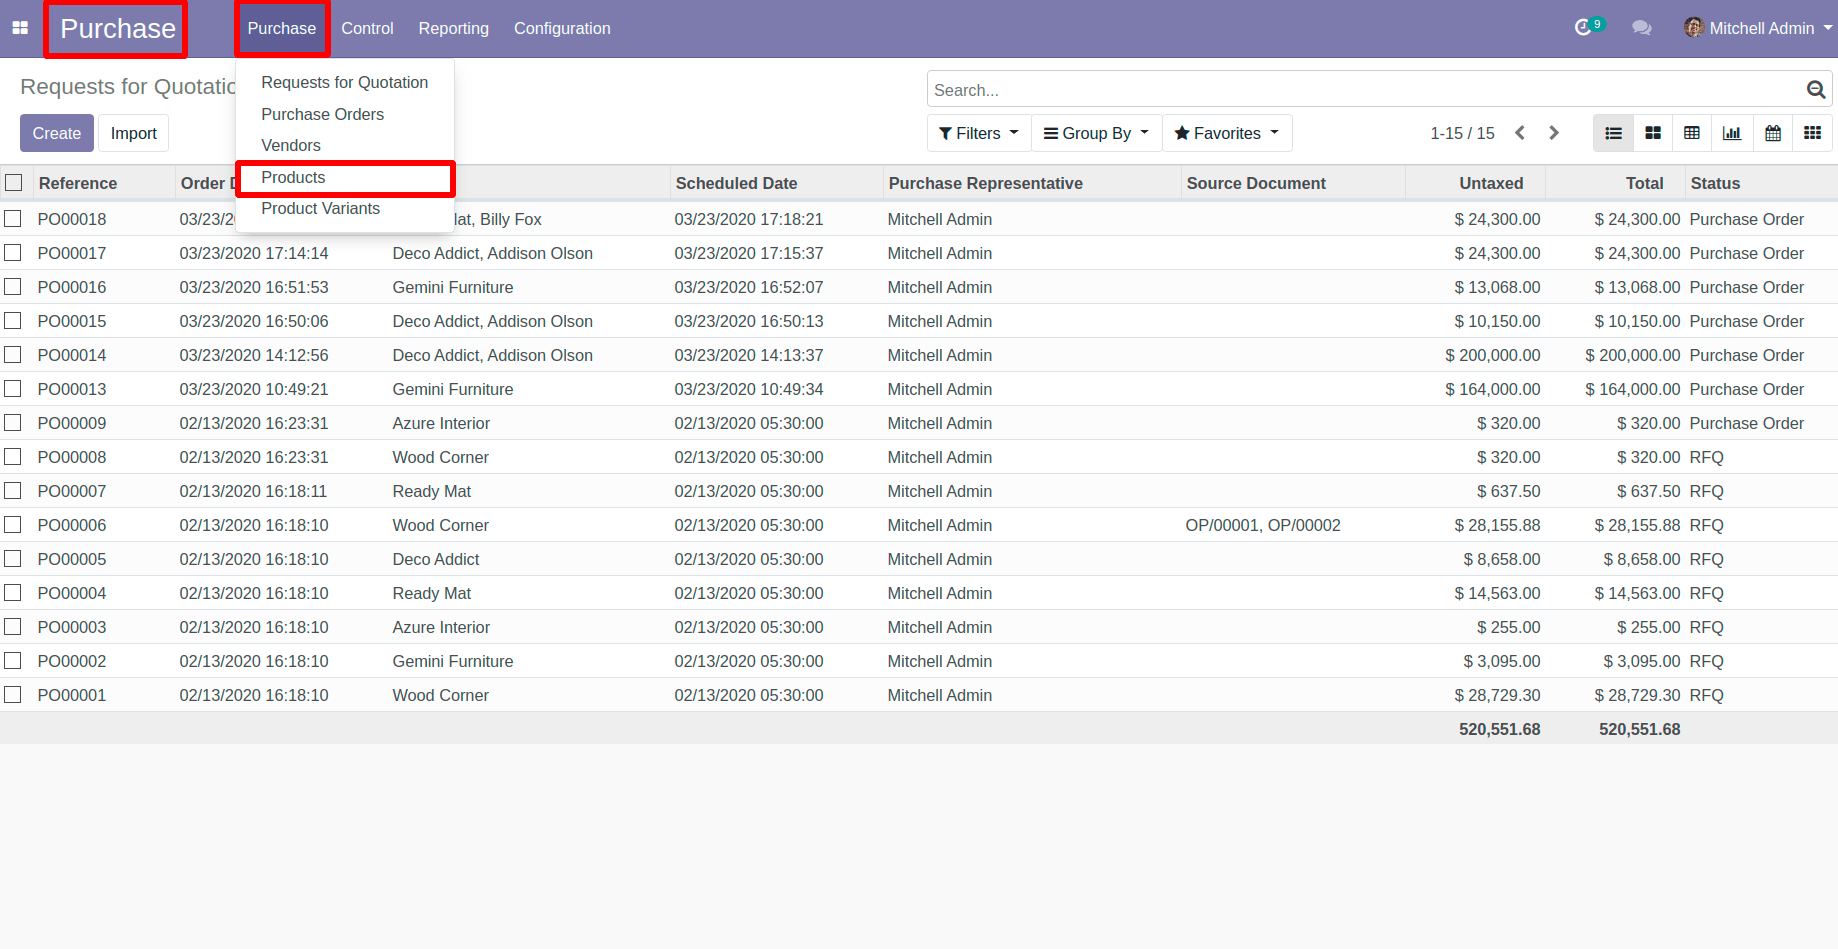Viewport: 1838px width, 949px height.
Task: Check the box for PO00013
Action: [13, 389]
